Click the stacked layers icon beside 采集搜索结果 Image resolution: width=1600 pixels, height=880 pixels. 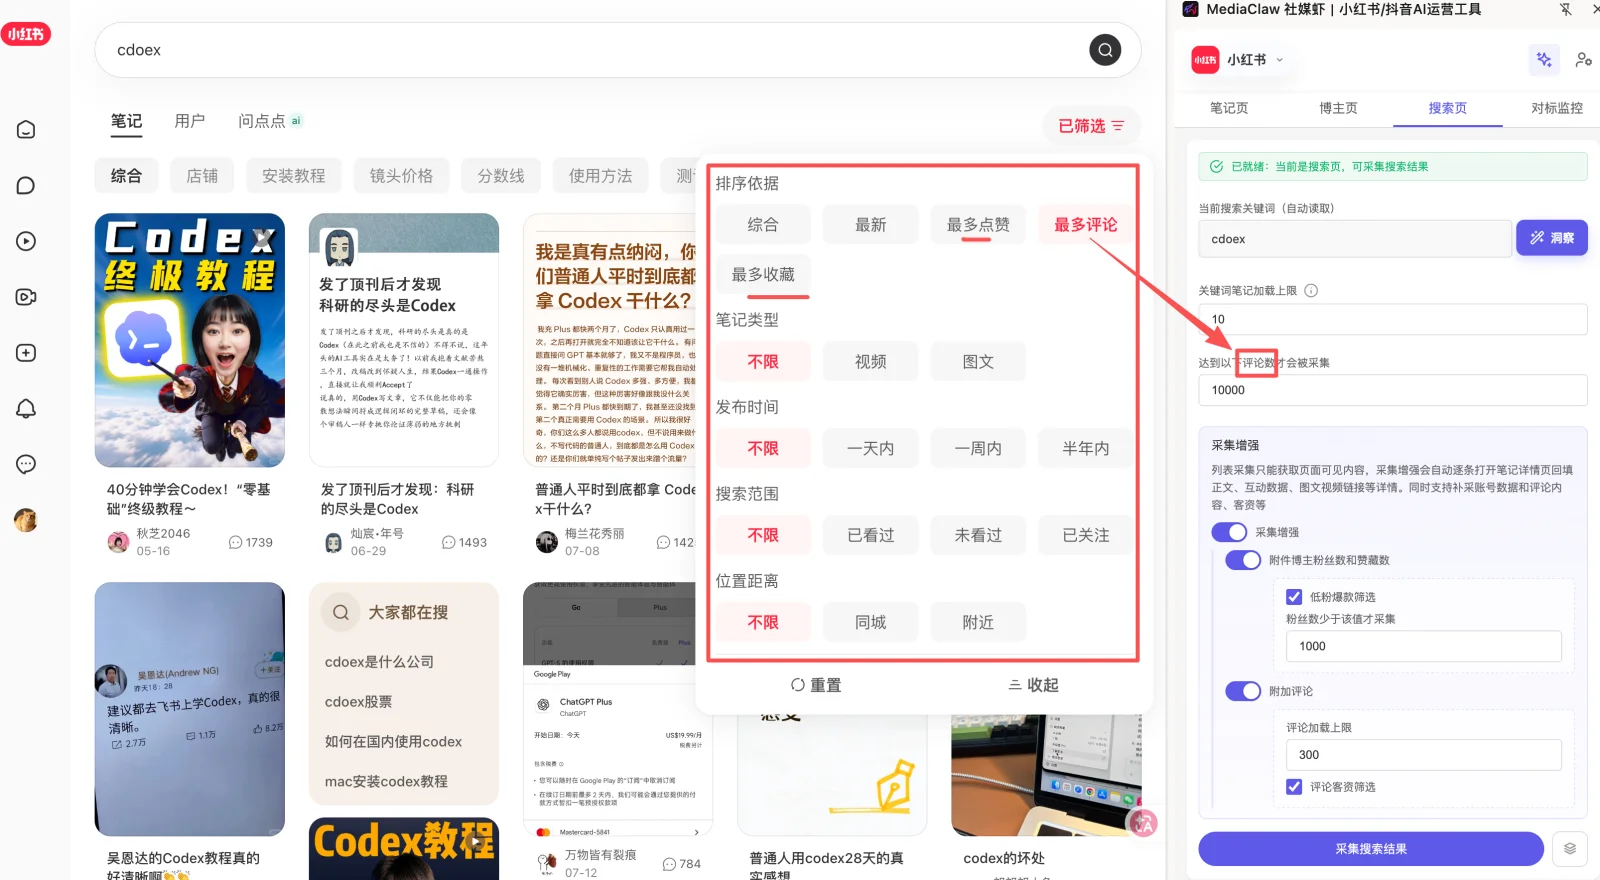point(1570,849)
